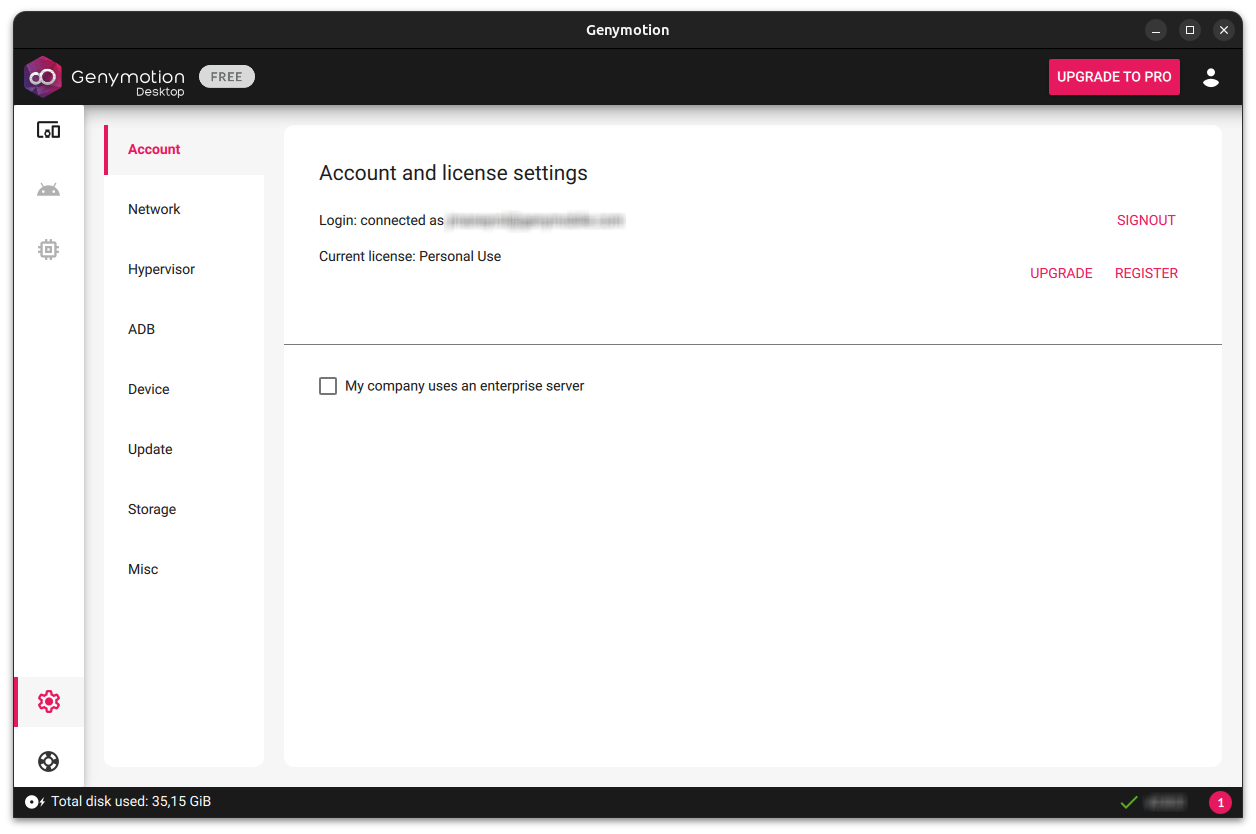Click the REGISTER link

click(1146, 273)
